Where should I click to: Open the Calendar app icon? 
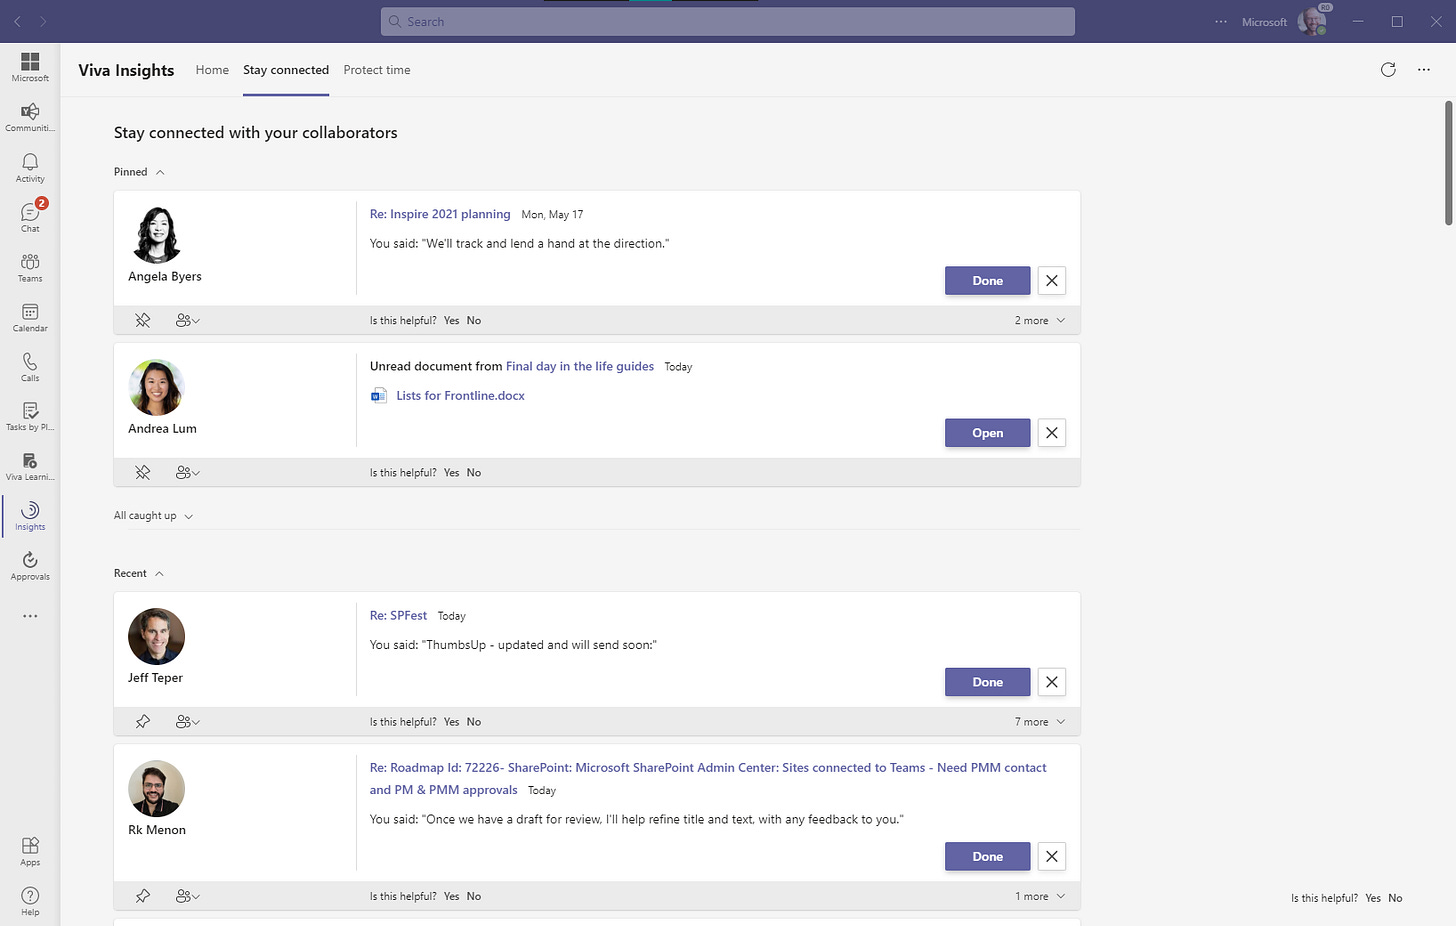30,312
